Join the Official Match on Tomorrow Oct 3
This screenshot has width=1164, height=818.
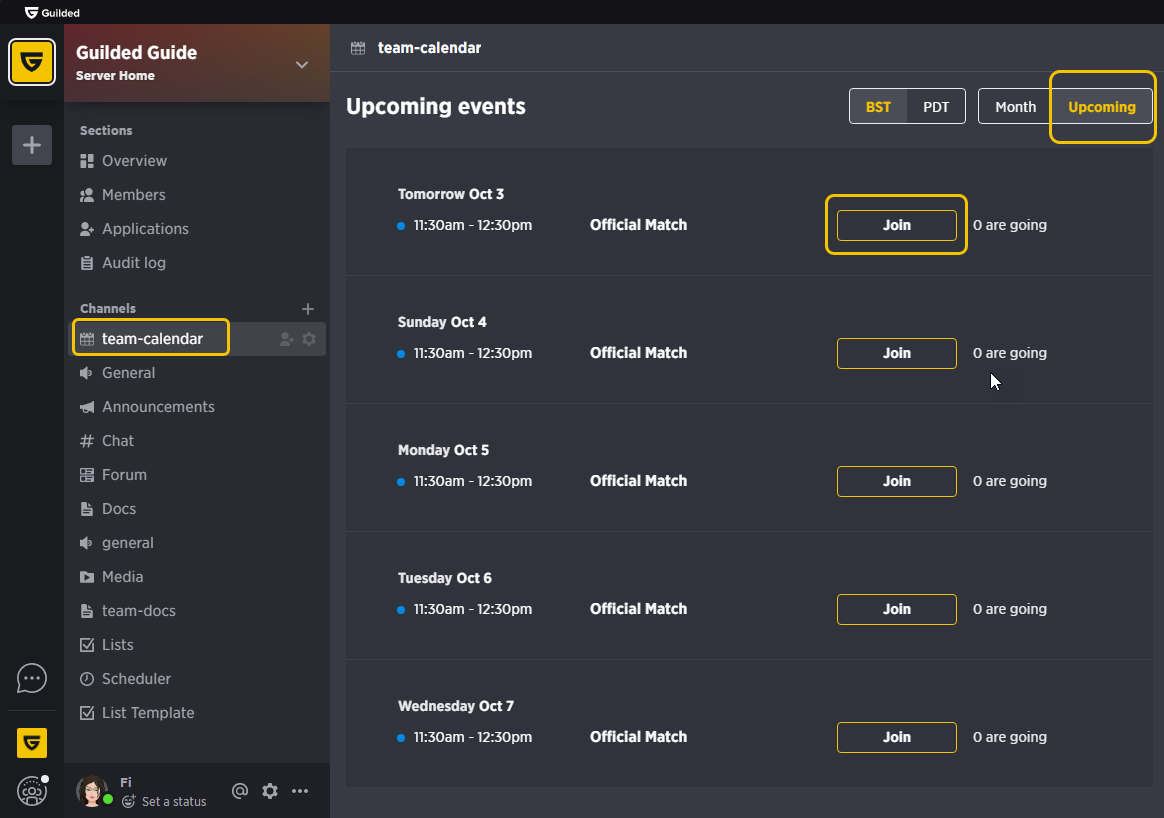896,225
